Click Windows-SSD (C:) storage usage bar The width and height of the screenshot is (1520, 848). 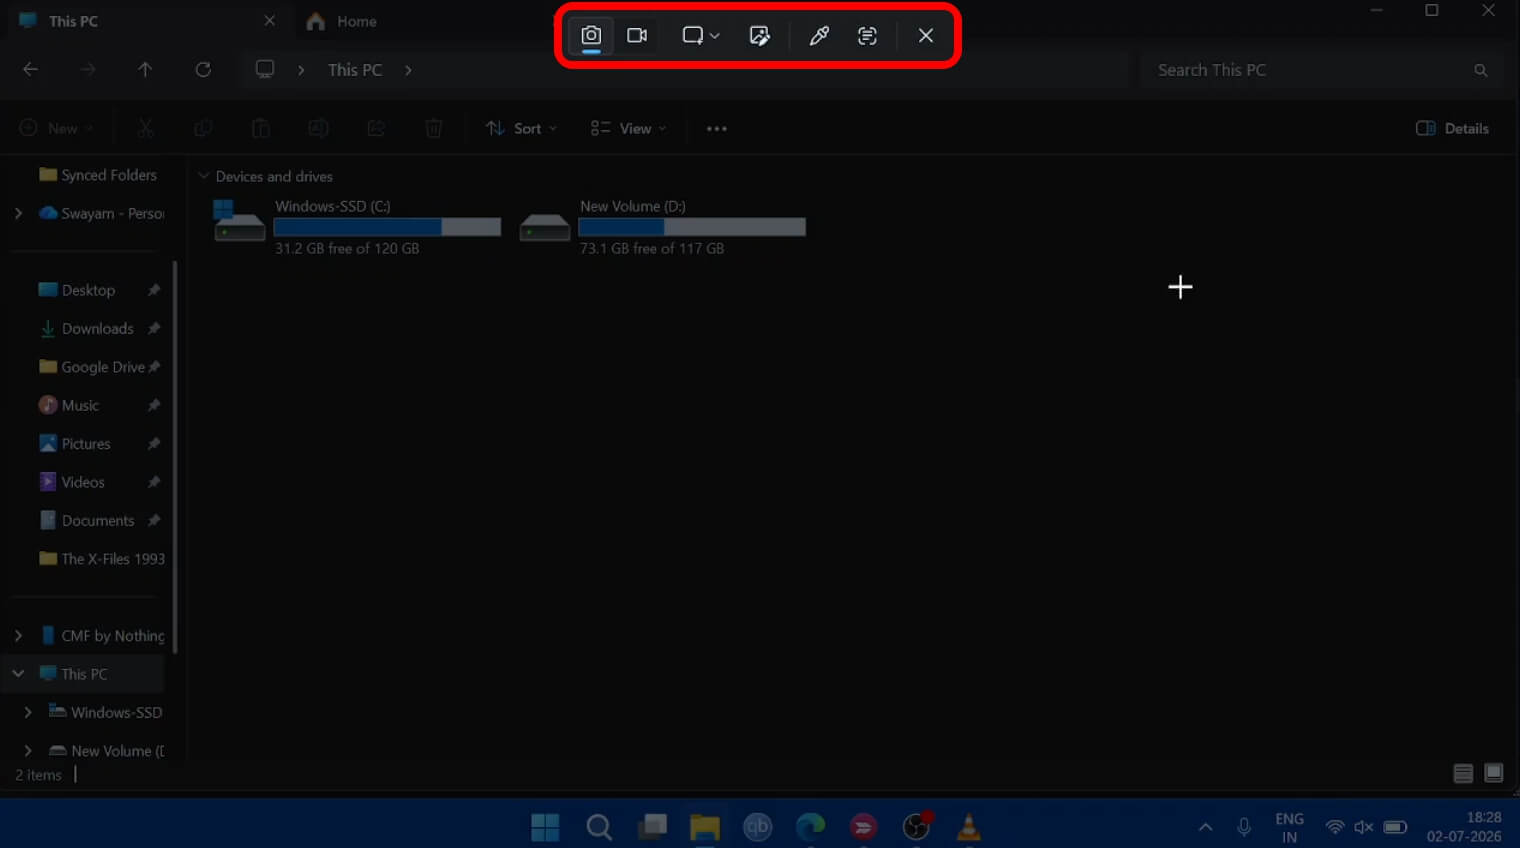[x=387, y=227]
